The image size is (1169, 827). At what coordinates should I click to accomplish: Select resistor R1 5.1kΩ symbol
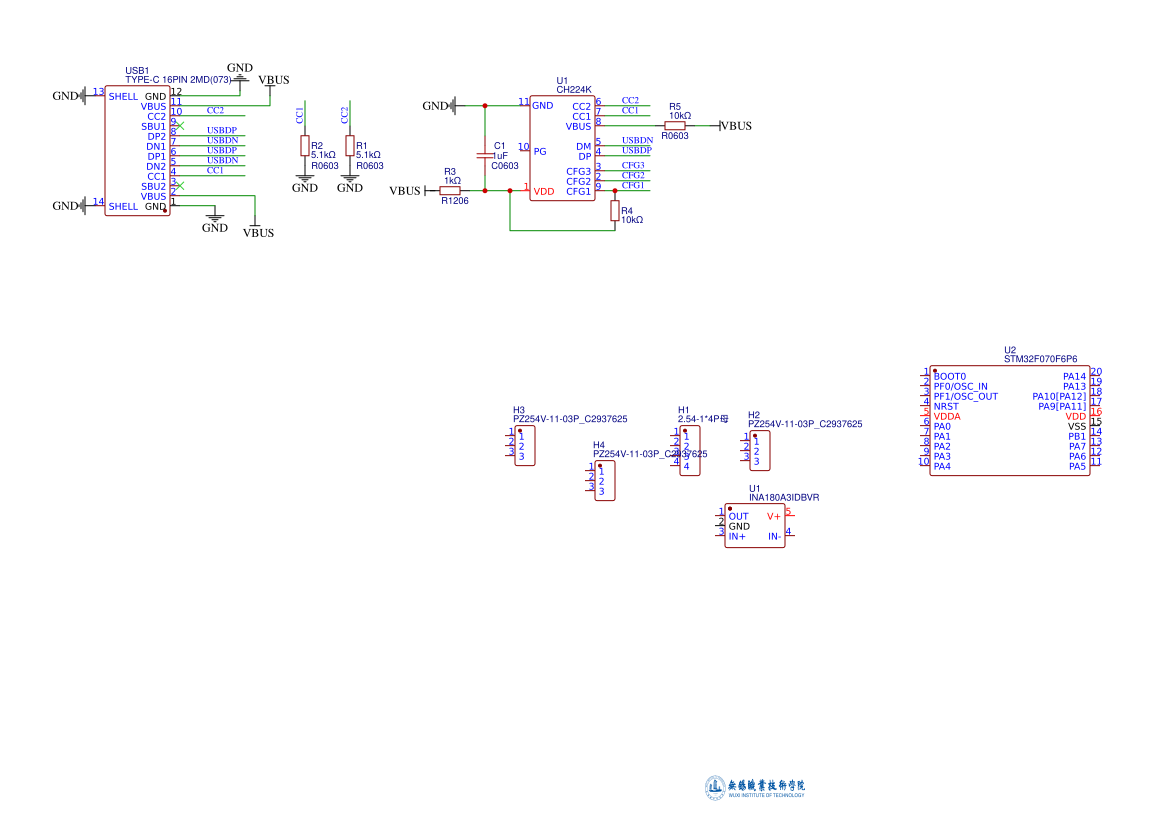(x=350, y=145)
